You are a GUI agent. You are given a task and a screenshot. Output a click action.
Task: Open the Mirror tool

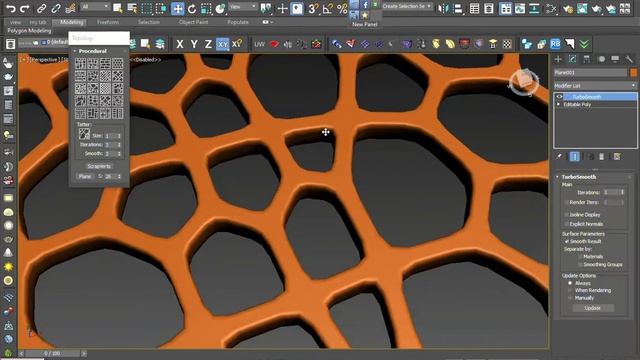pos(444,8)
